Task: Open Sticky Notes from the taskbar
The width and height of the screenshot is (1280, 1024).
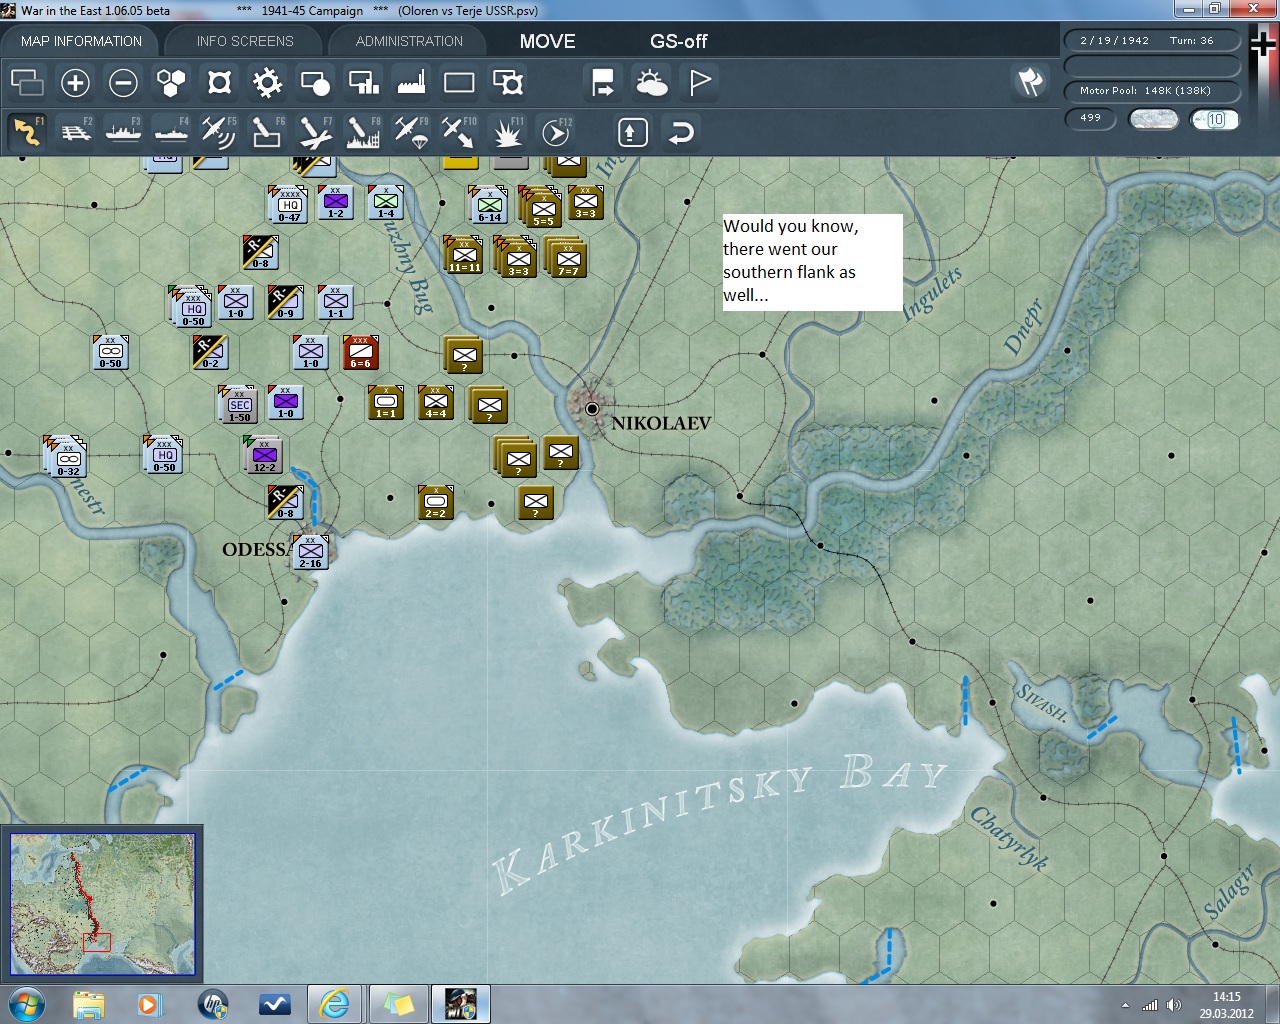Action: pos(398,1004)
